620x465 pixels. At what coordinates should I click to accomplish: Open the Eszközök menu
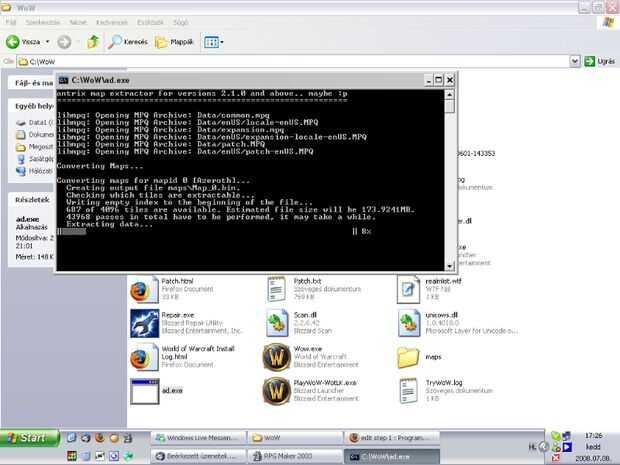pyautogui.click(x=150, y=22)
